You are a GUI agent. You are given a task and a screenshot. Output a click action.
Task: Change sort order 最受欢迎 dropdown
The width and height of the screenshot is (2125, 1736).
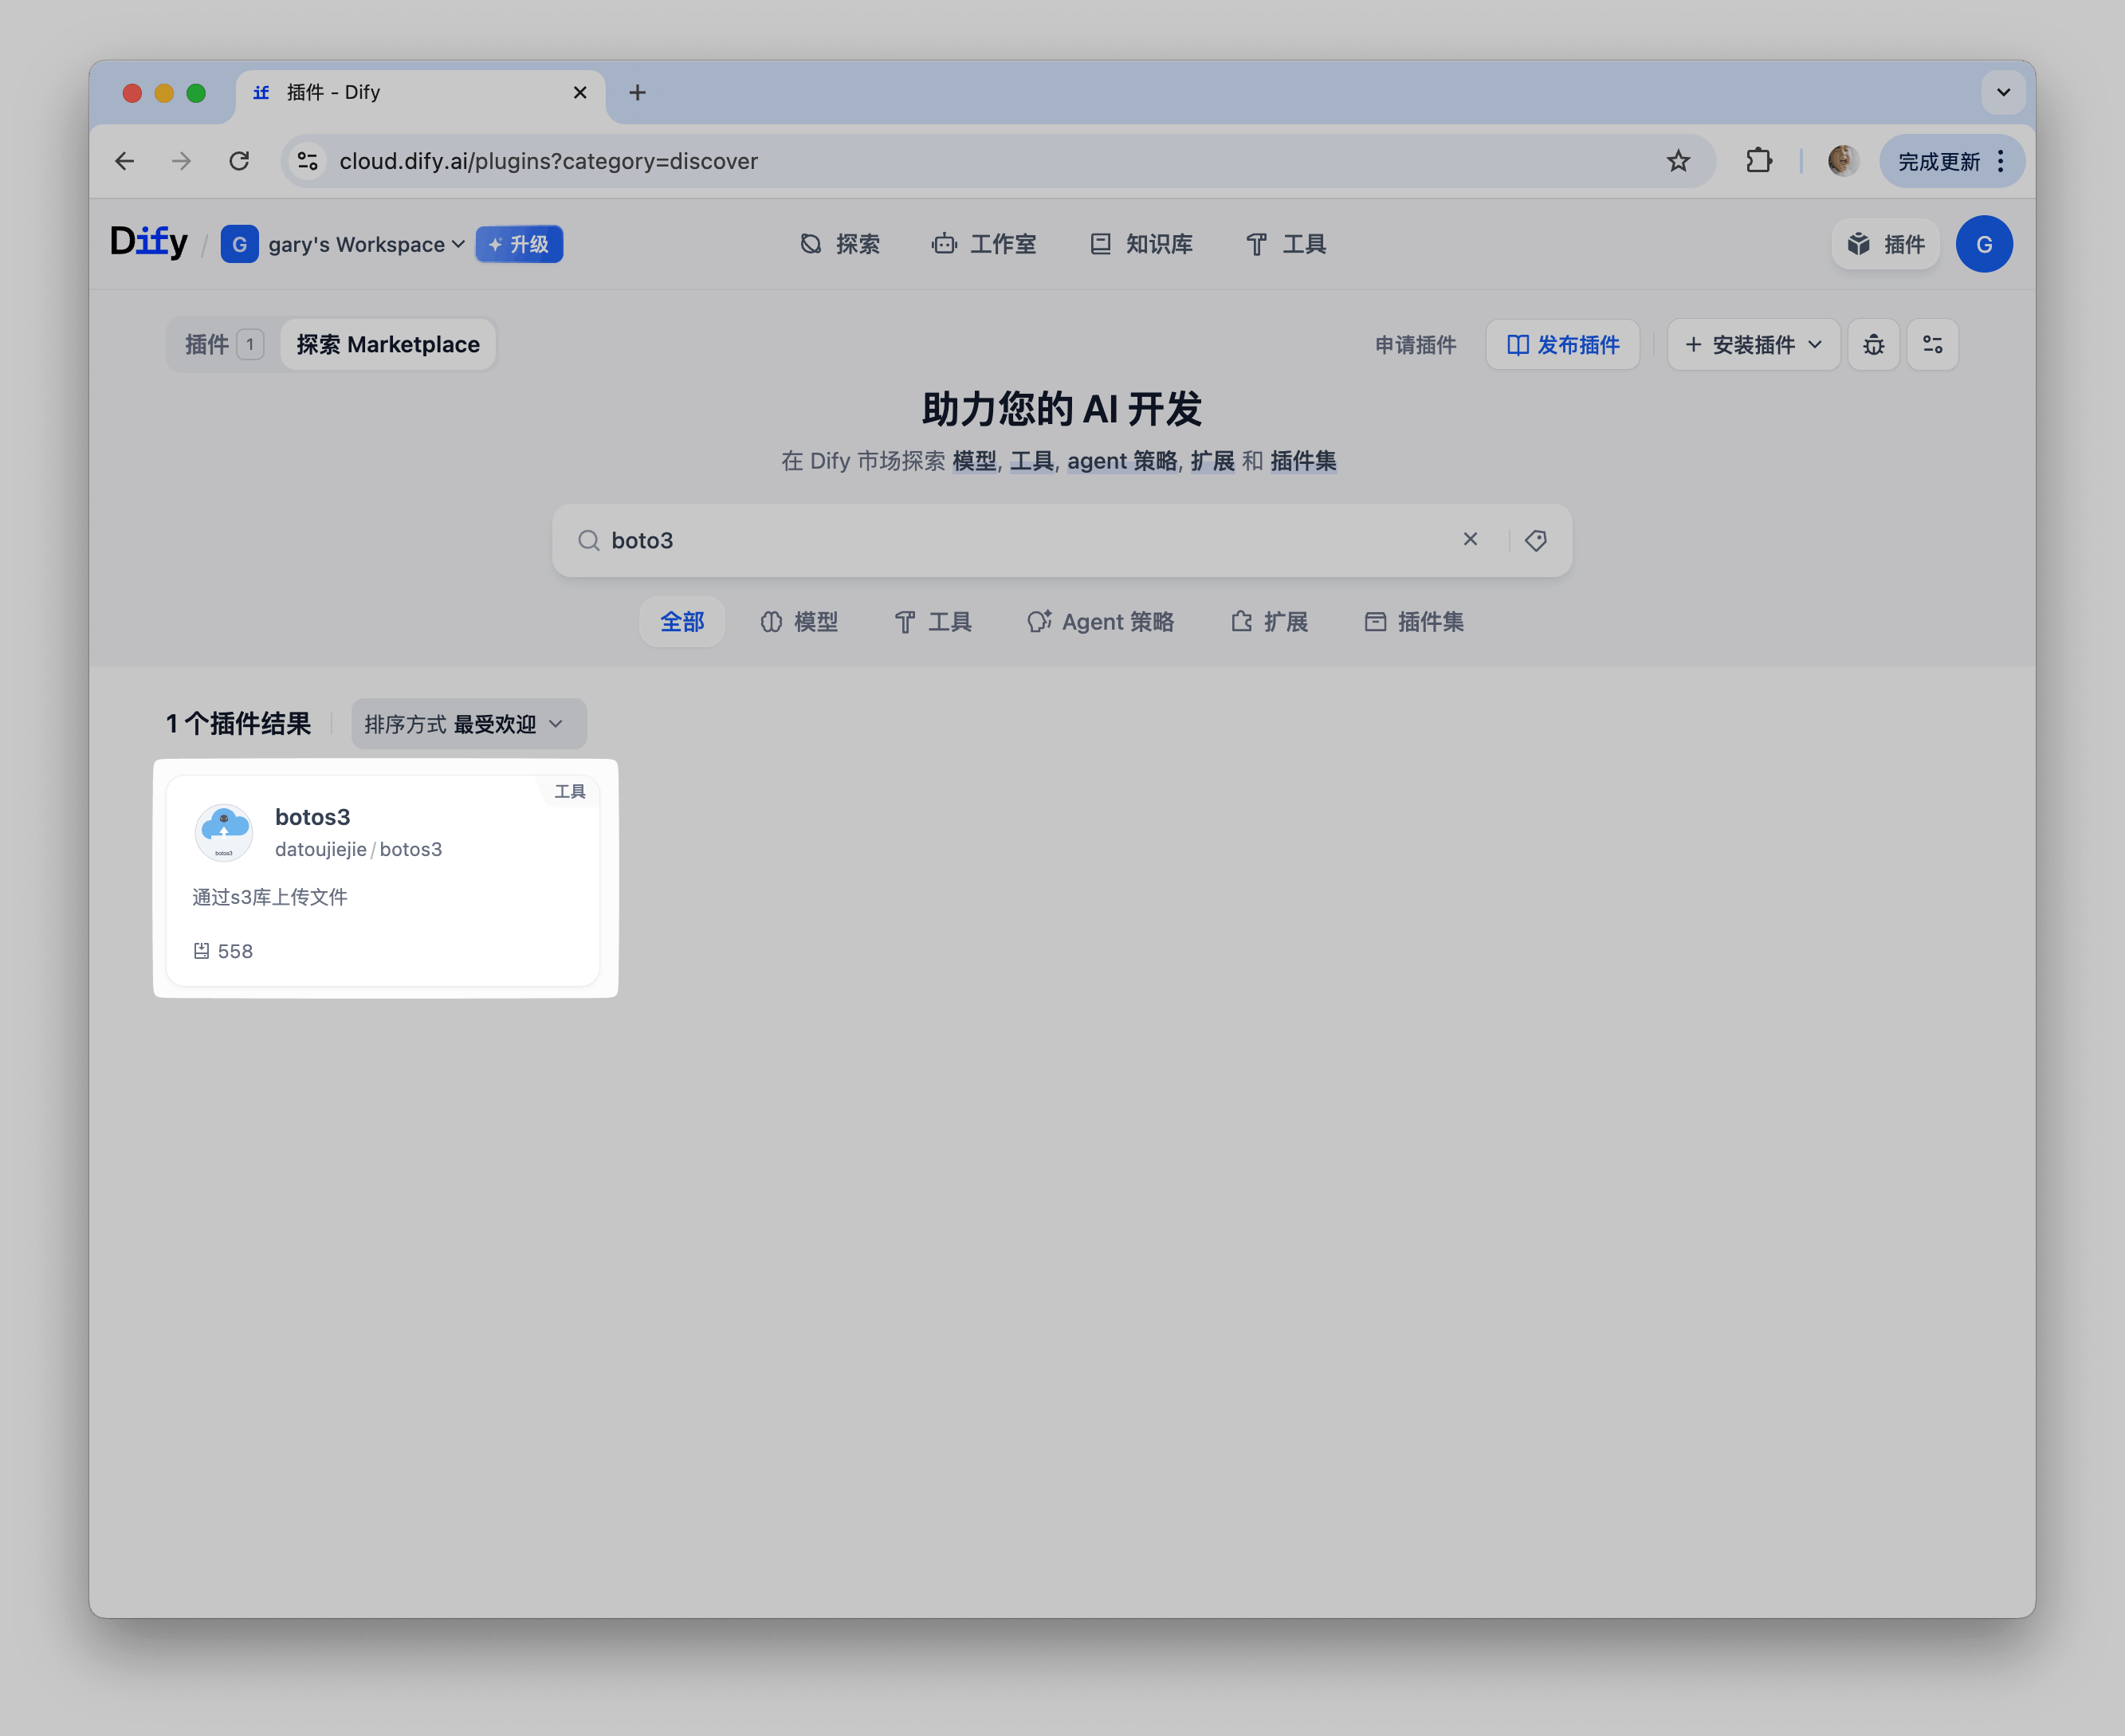(468, 724)
